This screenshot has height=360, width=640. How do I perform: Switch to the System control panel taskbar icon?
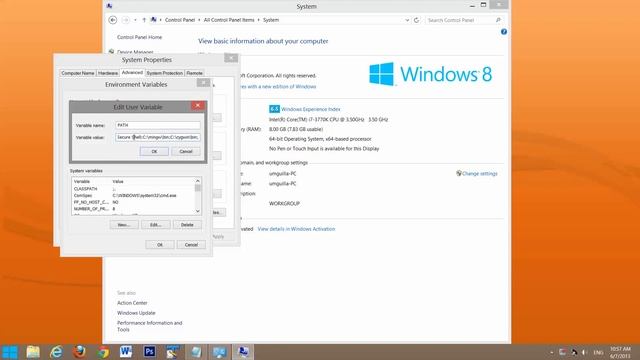(x=243, y=352)
